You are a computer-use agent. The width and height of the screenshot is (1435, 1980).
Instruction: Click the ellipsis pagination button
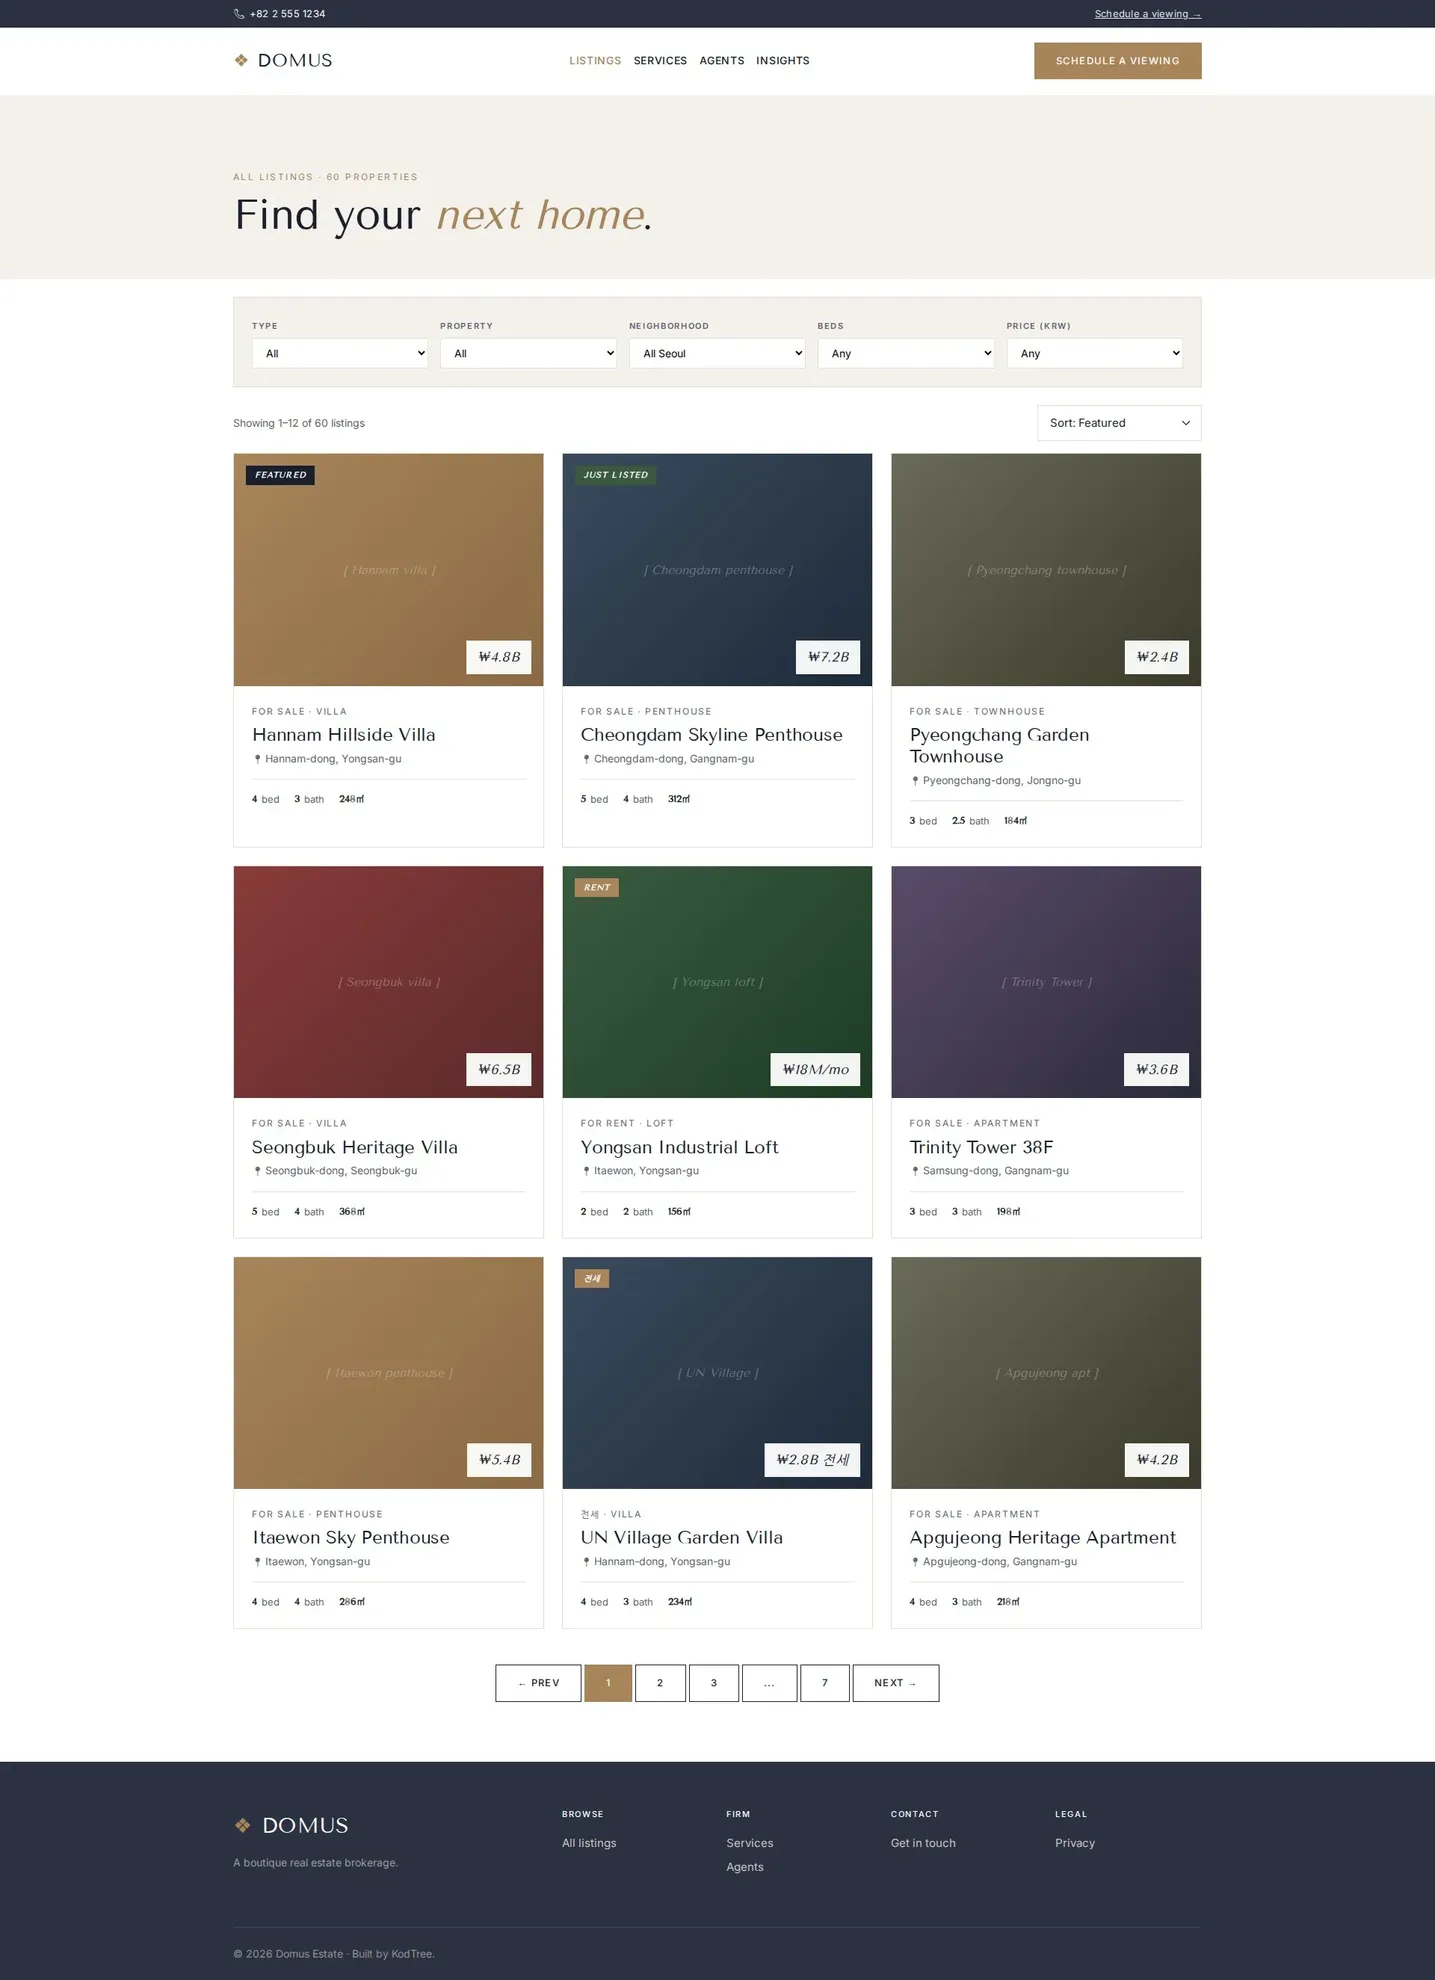769,1683
